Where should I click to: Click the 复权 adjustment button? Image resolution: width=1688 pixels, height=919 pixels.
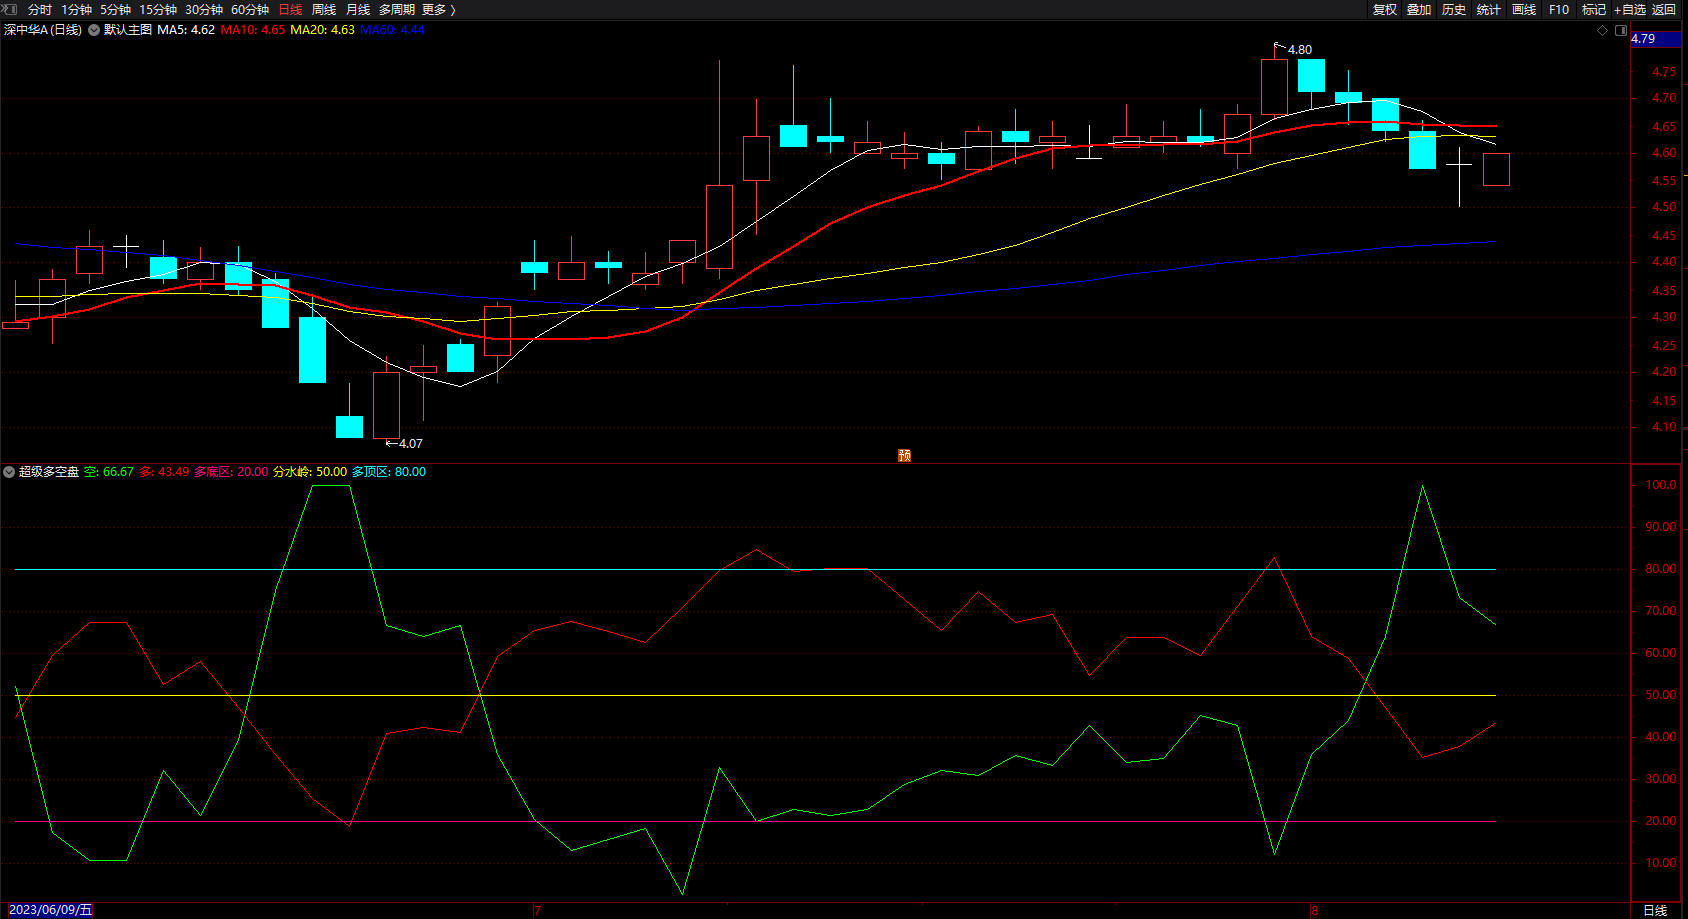1384,9
